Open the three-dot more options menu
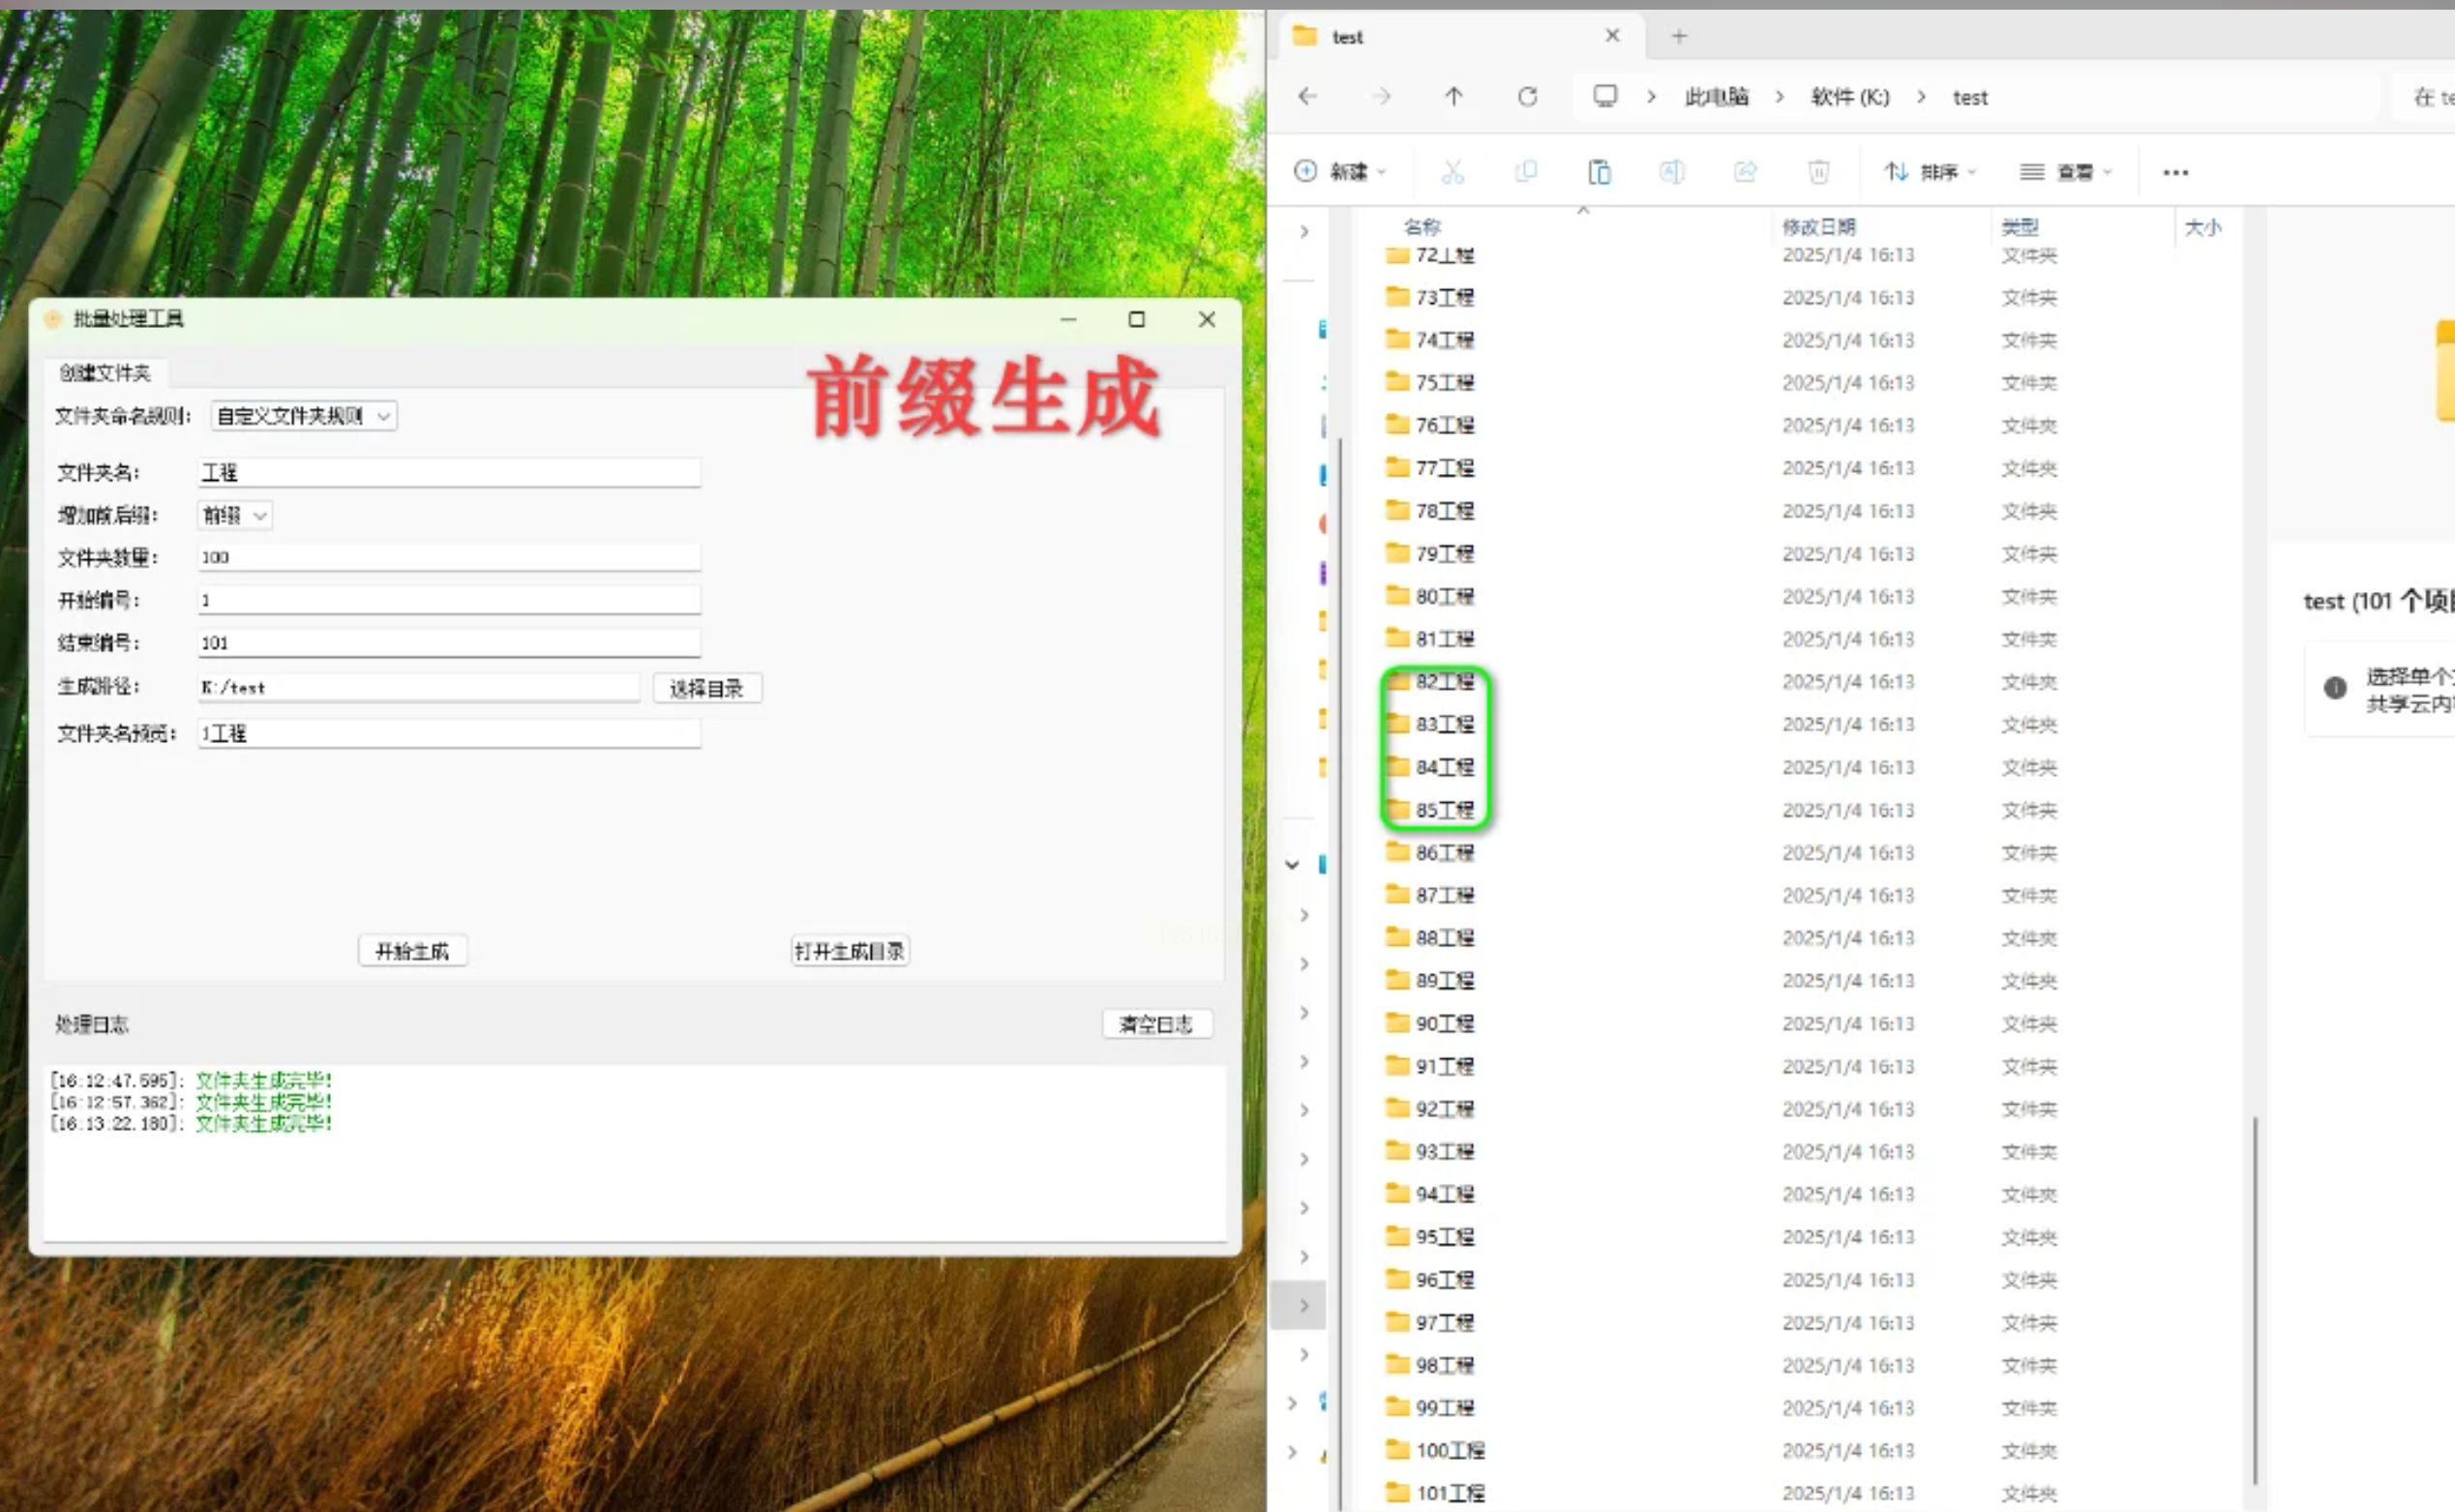 pyautogui.click(x=2175, y=173)
